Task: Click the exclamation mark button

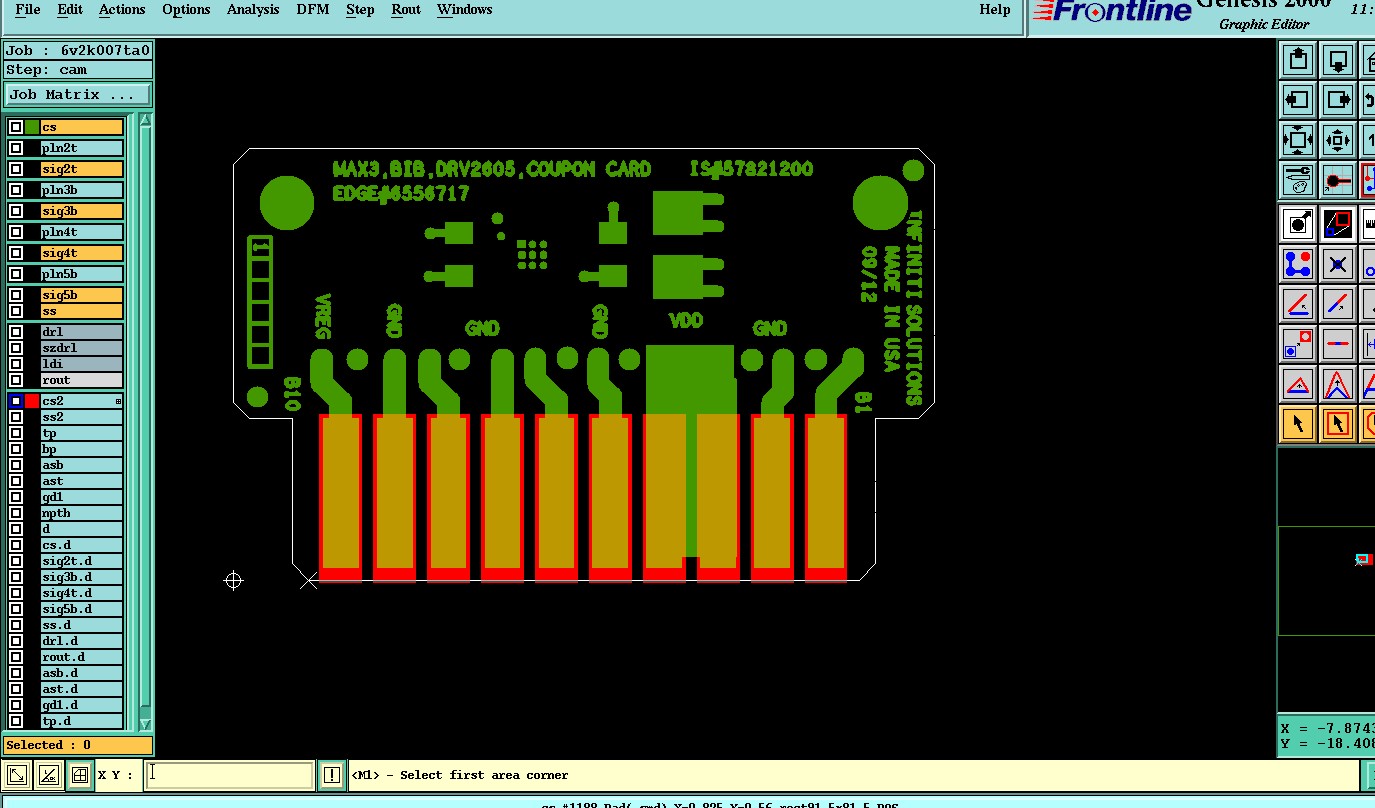Action: [332, 775]
